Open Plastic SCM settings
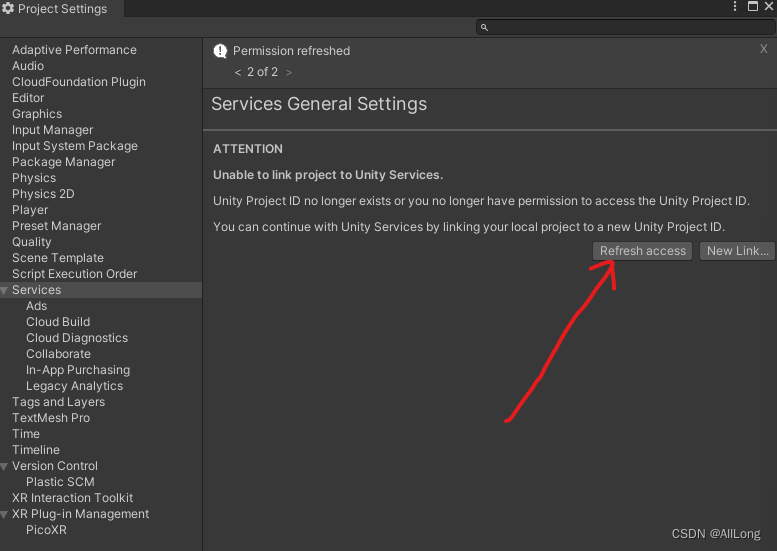Image resolution: width=777 pixels, height=551 pixels. coord(60,482)
